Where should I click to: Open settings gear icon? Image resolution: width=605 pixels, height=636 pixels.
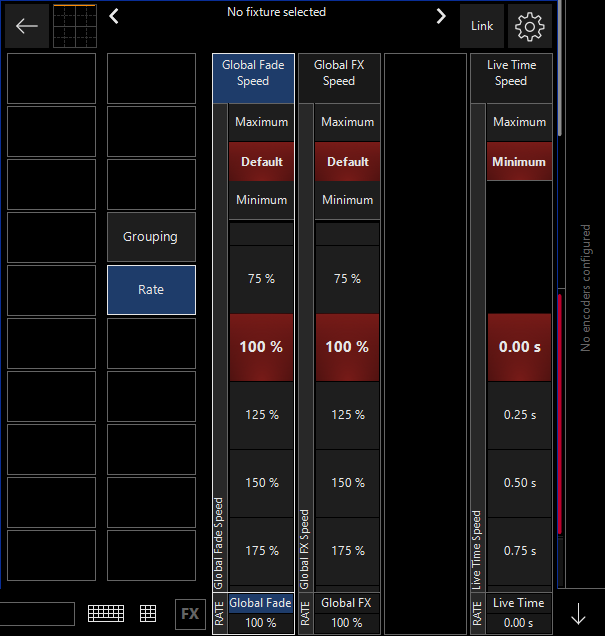pos(530,26)
